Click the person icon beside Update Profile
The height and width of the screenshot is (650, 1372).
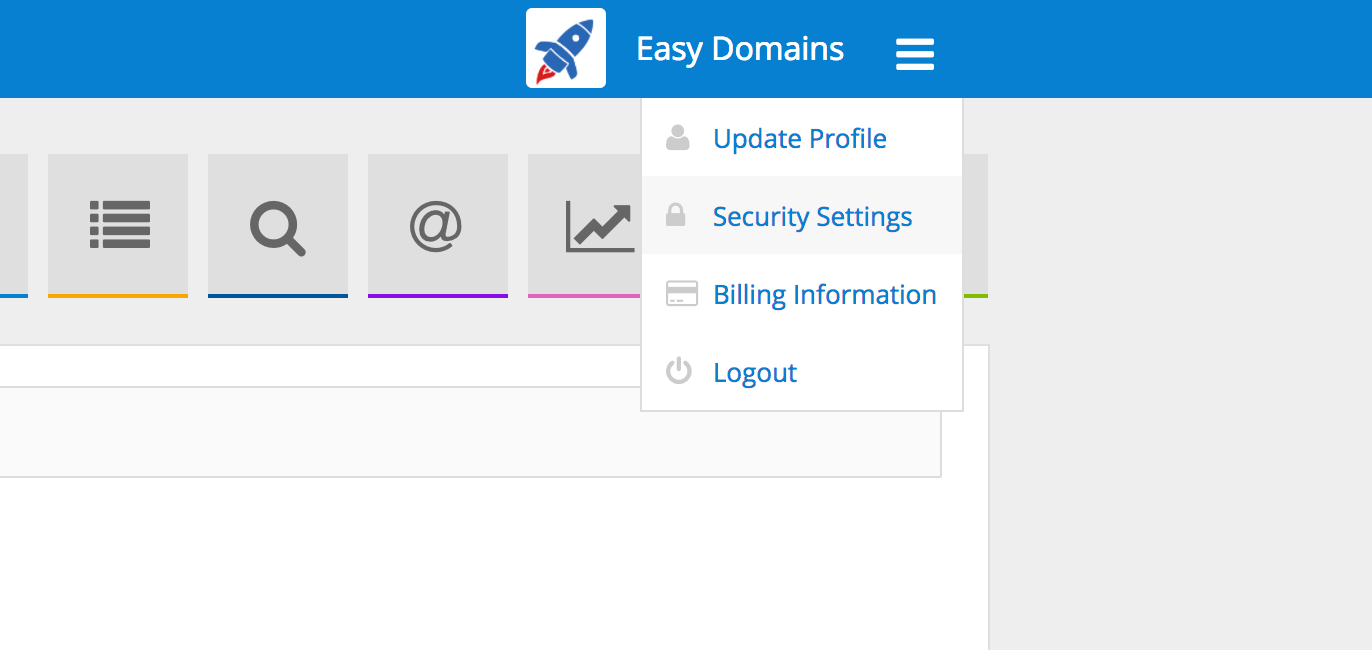[x=677, y=138]
